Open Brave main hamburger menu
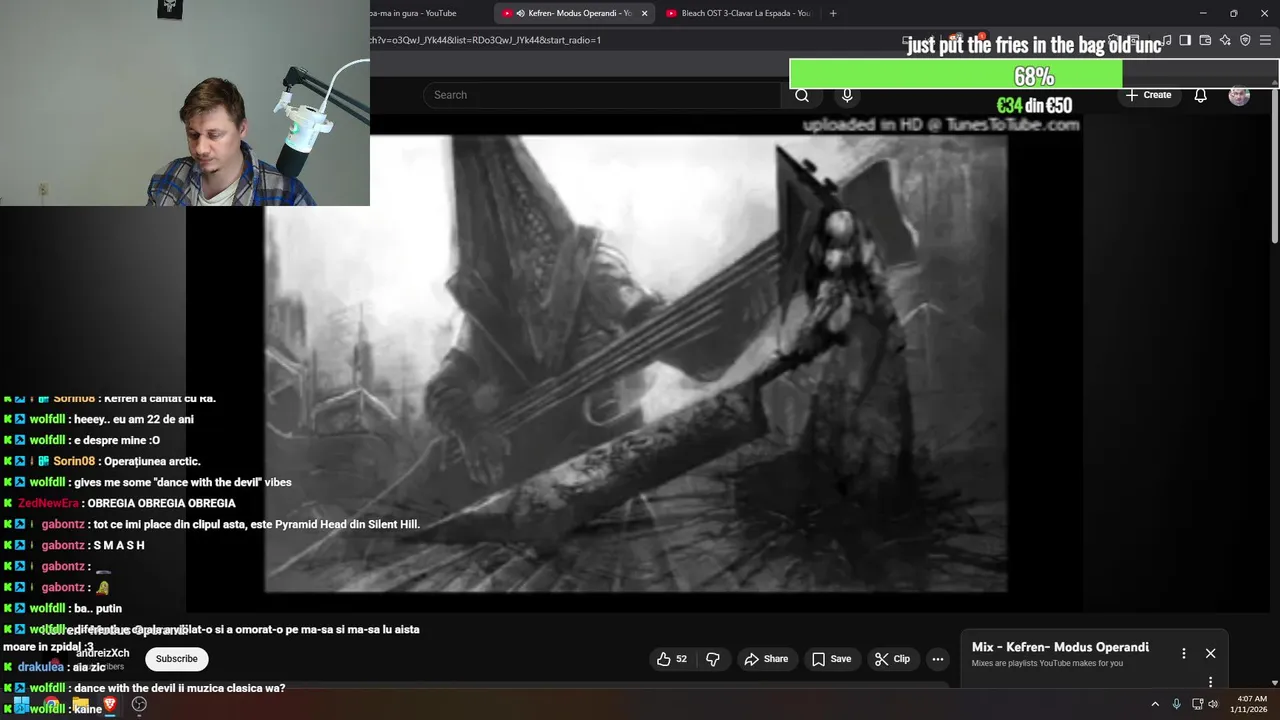 click(1266, 40)
